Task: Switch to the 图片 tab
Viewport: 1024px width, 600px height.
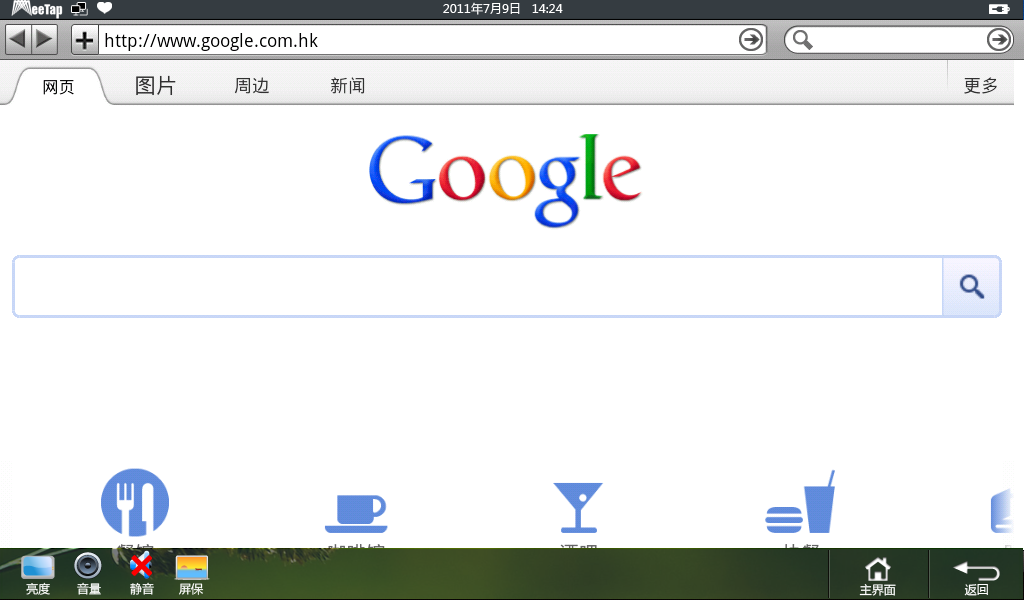Action: tap(155, 86)
